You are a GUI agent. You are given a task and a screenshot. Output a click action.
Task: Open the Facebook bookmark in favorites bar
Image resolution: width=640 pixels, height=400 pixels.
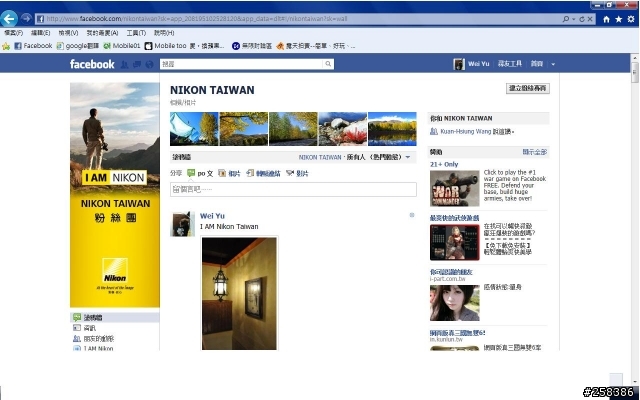[x=33, y=46]
